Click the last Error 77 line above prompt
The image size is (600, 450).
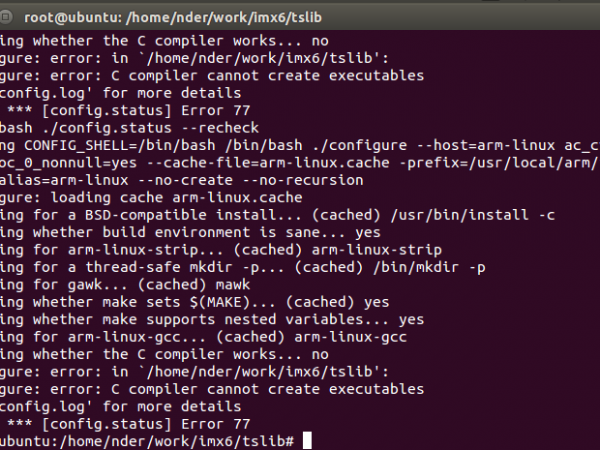[90, 423]
